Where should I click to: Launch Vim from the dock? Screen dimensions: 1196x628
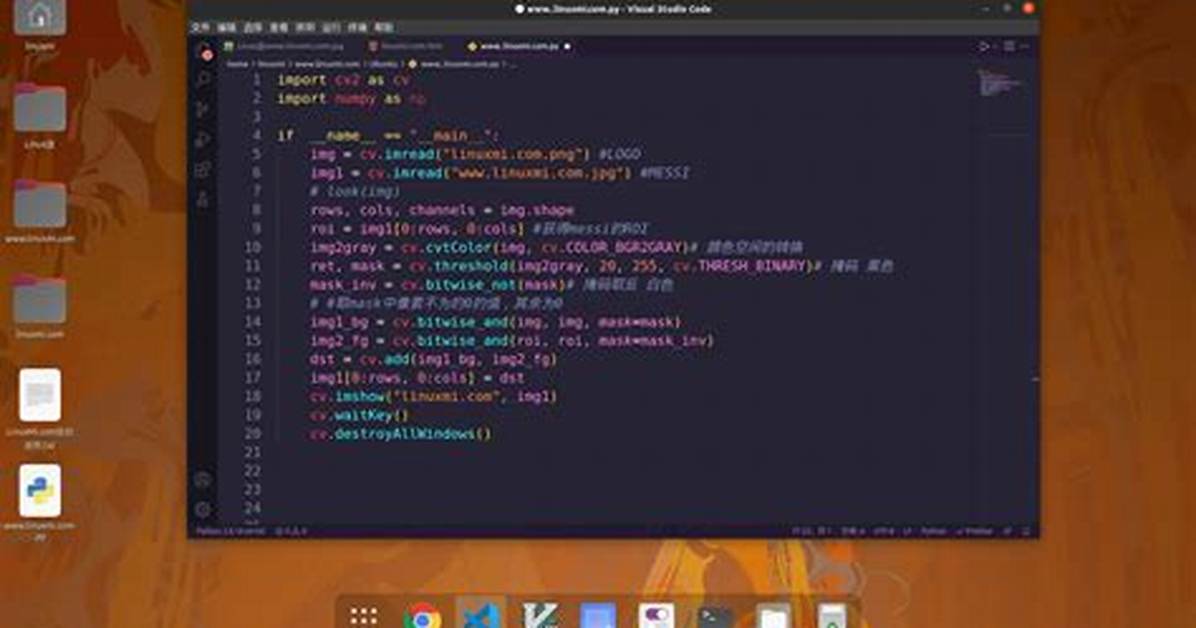click(539, 615)
